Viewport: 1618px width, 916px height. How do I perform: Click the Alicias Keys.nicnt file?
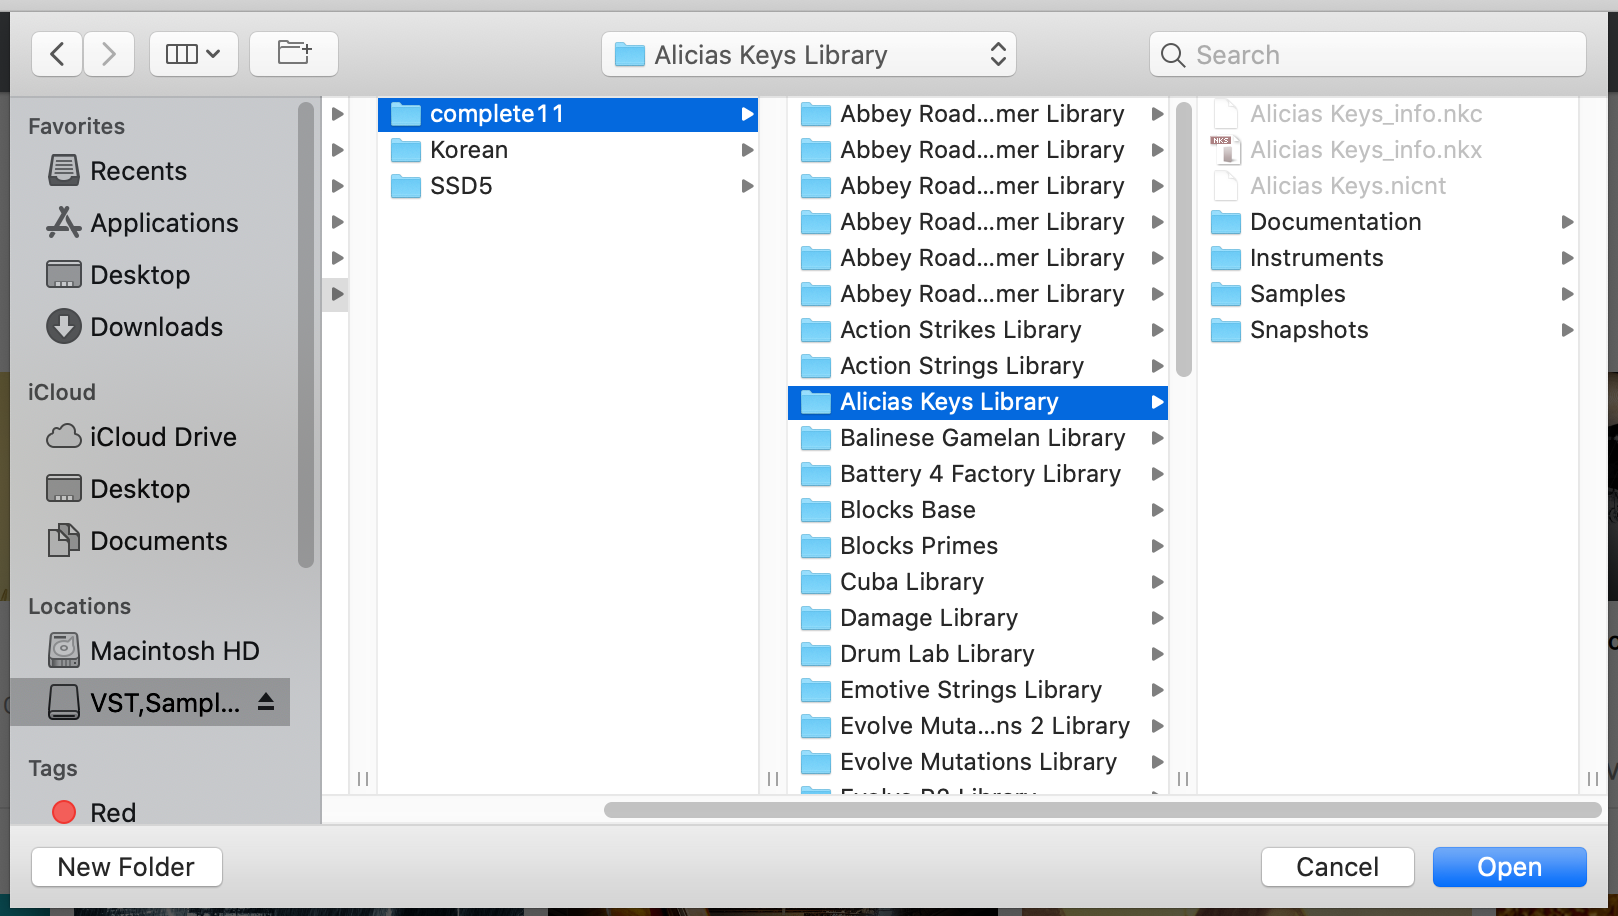pyautogui.click(x=1388, y=186)
